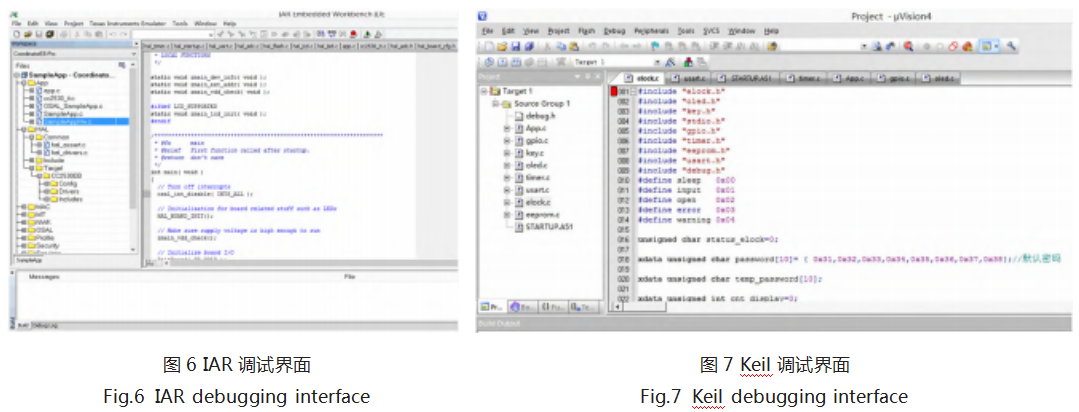Collapse Target 1 node in Keil project tree
This screenshot has width=1079, height=412.
tap(485, 91)
